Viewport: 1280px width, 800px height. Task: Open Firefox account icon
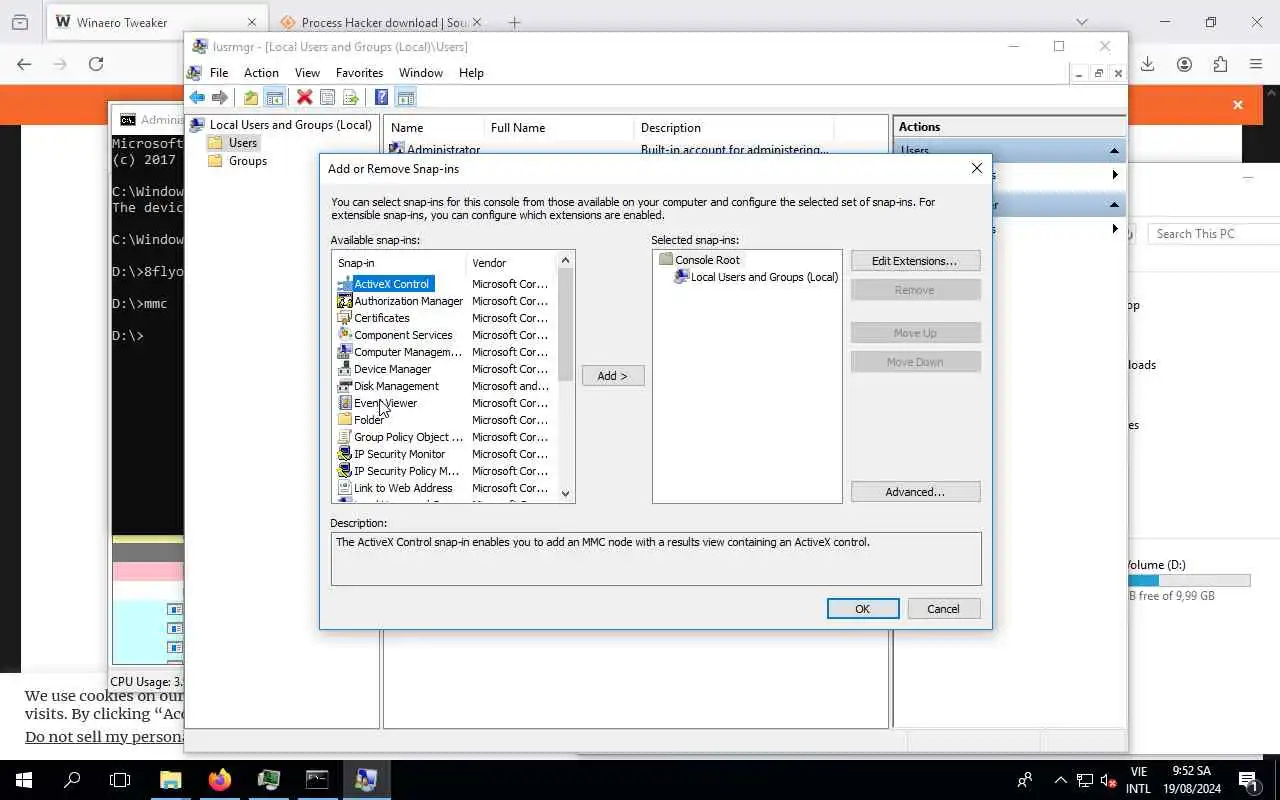pyautogui.click(x=1184, y=64)
